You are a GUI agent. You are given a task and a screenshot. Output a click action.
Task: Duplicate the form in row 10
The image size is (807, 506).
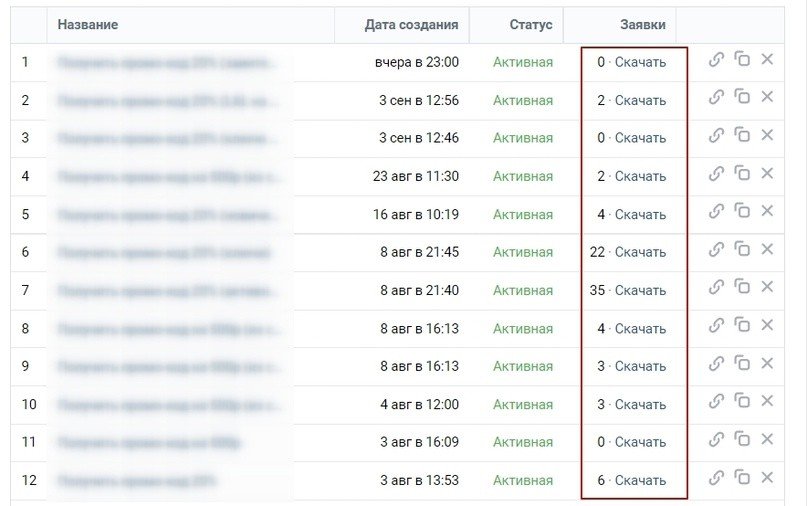[742, 402]
